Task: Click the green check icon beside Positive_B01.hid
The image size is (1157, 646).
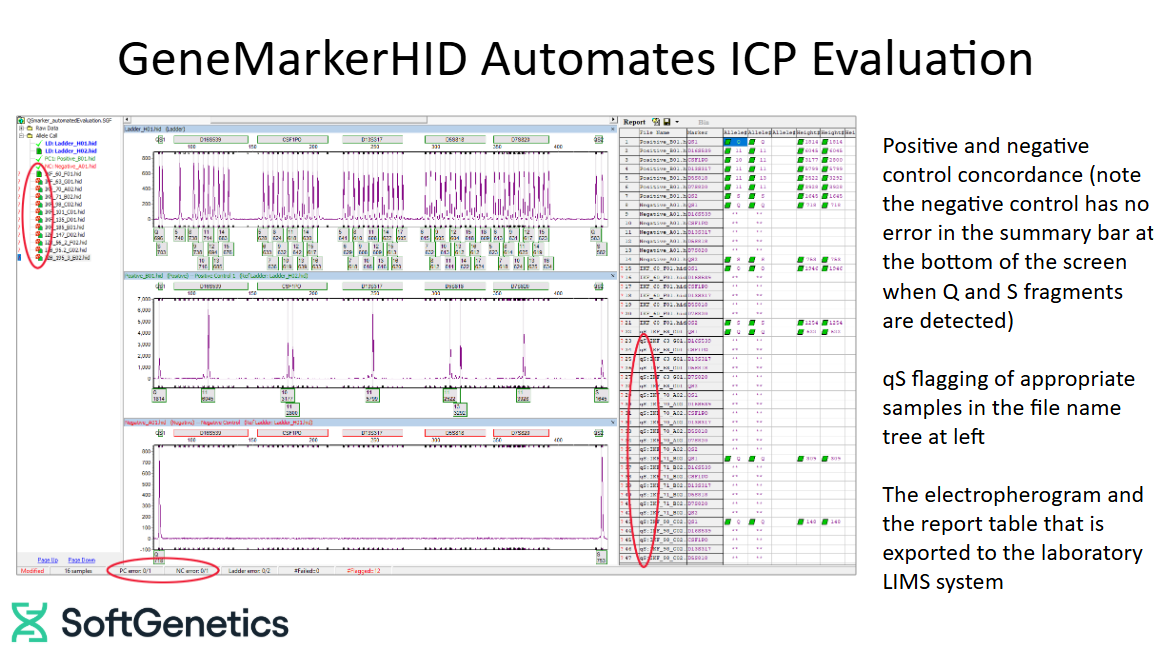Action: click(x=39, y=159)
